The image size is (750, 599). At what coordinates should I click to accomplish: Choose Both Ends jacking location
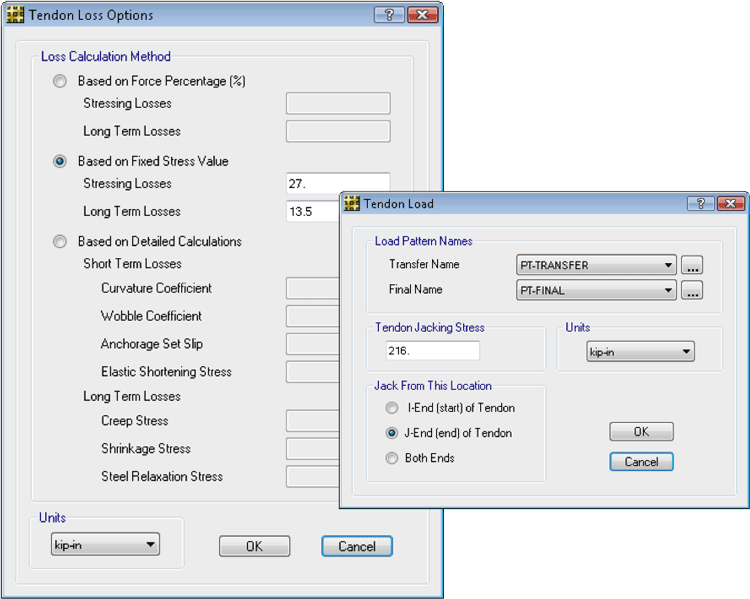coord(392,458)
